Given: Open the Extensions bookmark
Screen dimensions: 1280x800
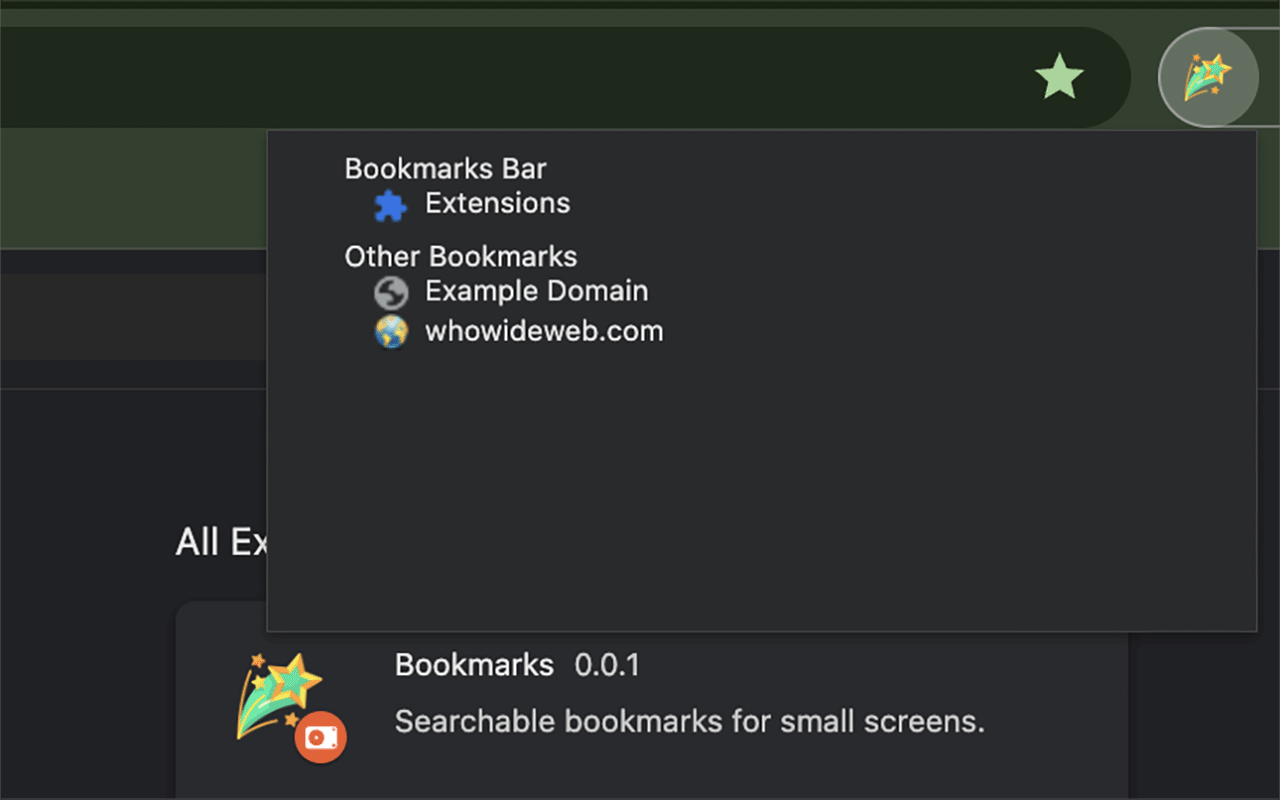Looking at the screenshot, I should pyautogui.click(x=497, y=204).
